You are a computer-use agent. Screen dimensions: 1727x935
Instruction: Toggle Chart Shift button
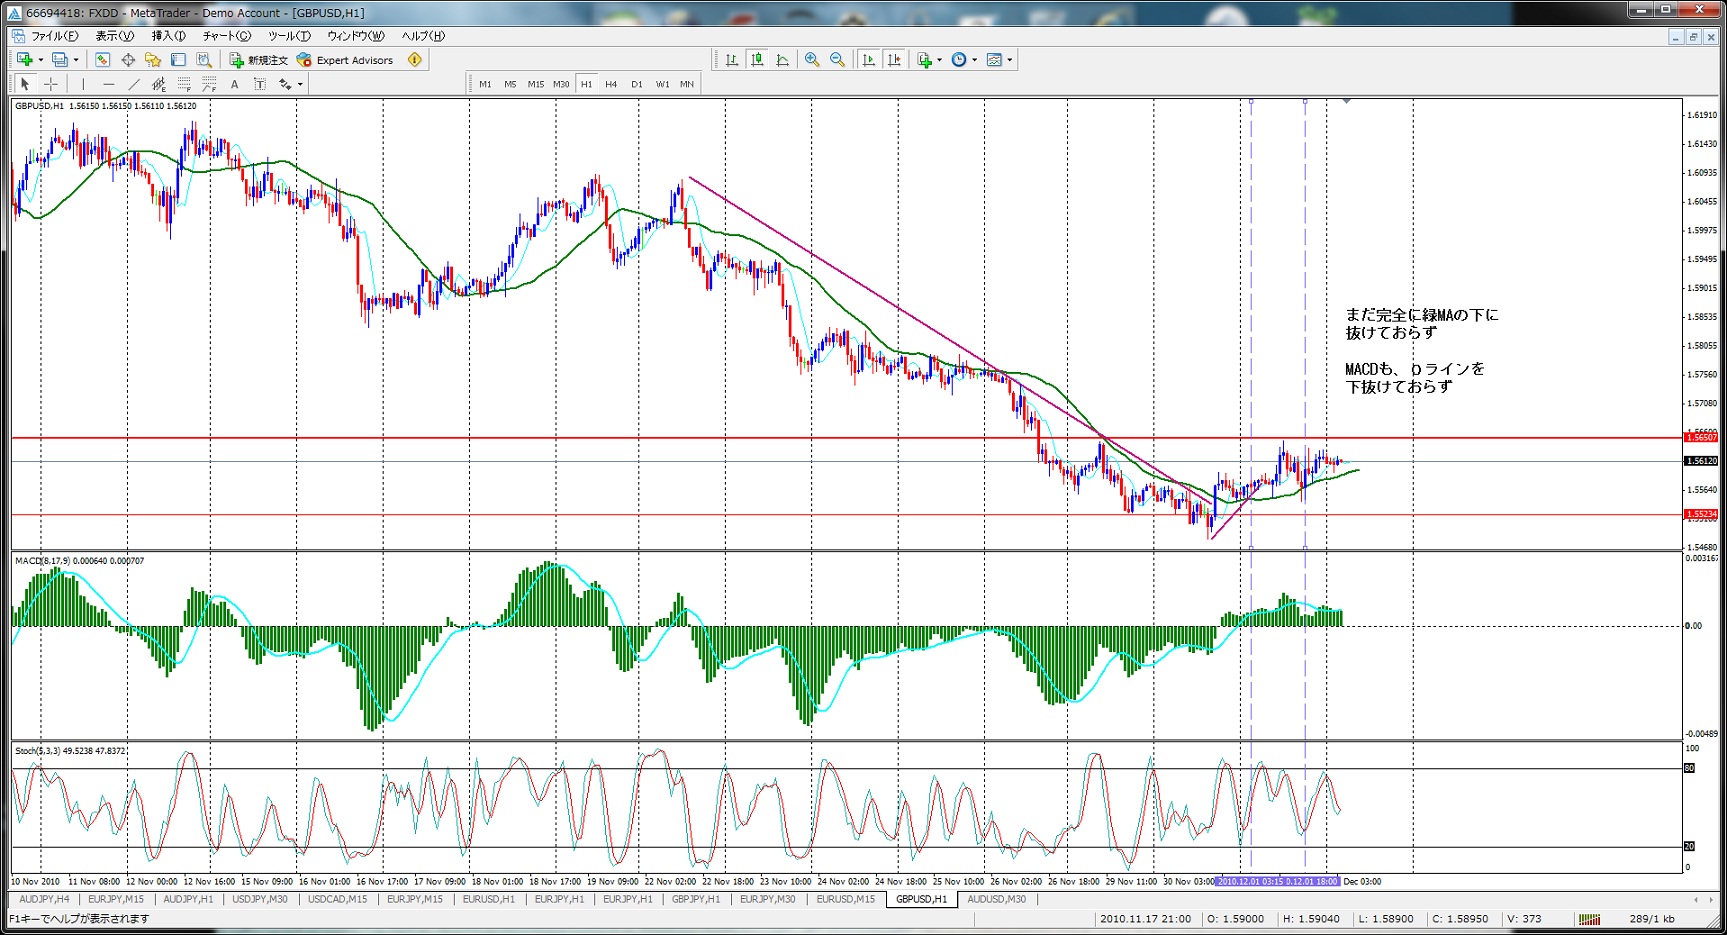pyautogui.click(x=893, y=60)
